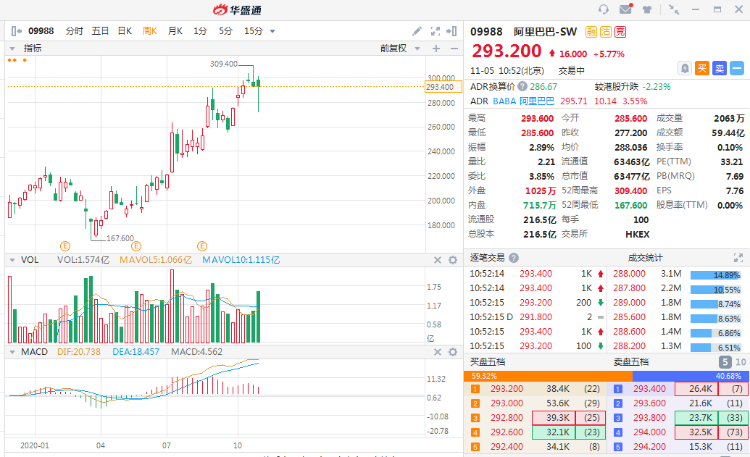Viewport: 750px width, 457px height.
Task: Click blue 40.68% ask ratio bar
Action: click(x=690, y=376)
